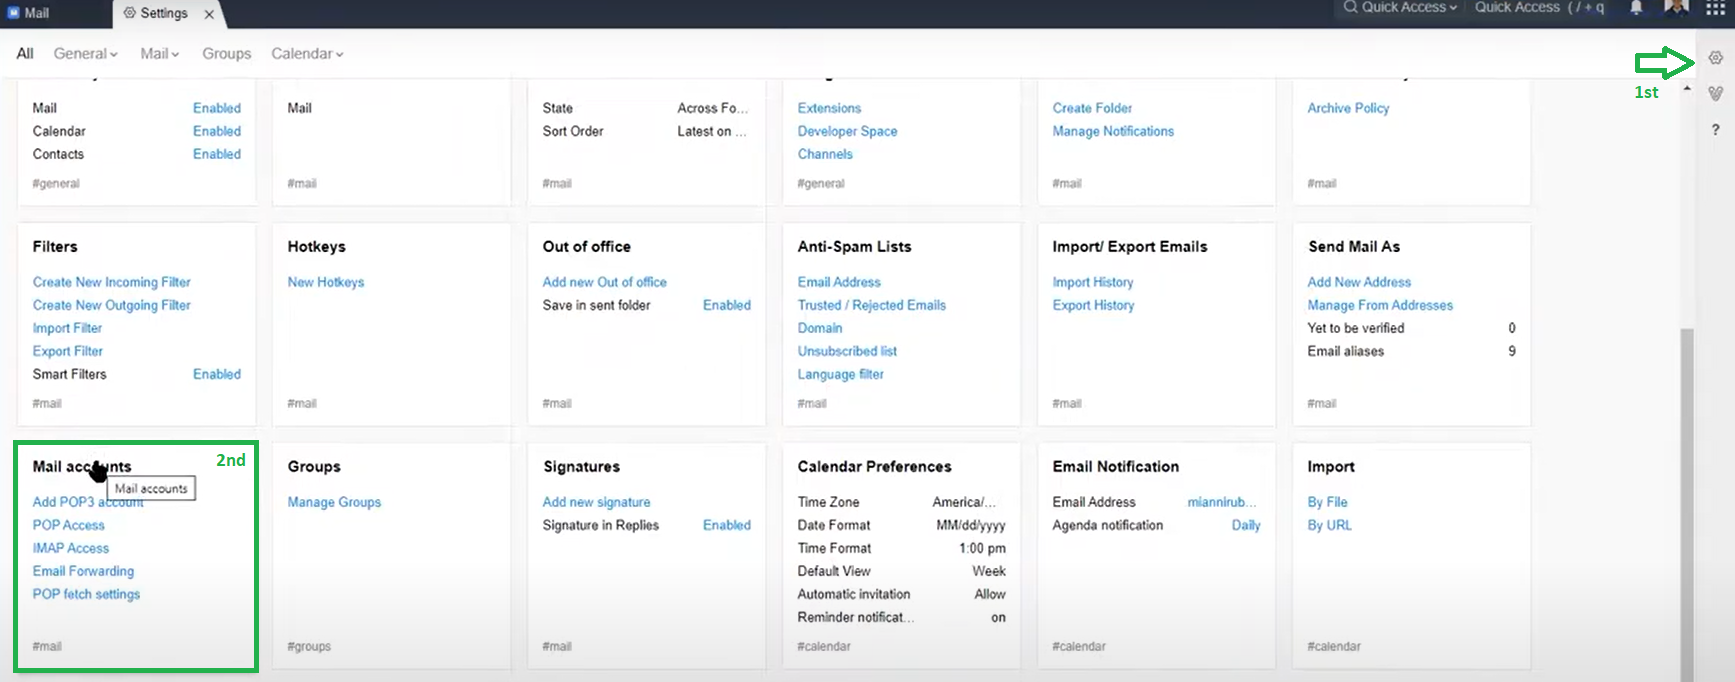This screenshot has height=682, width=1735.
Task: Click the icon below the sidebar gear
Action: pos(1715,93)
